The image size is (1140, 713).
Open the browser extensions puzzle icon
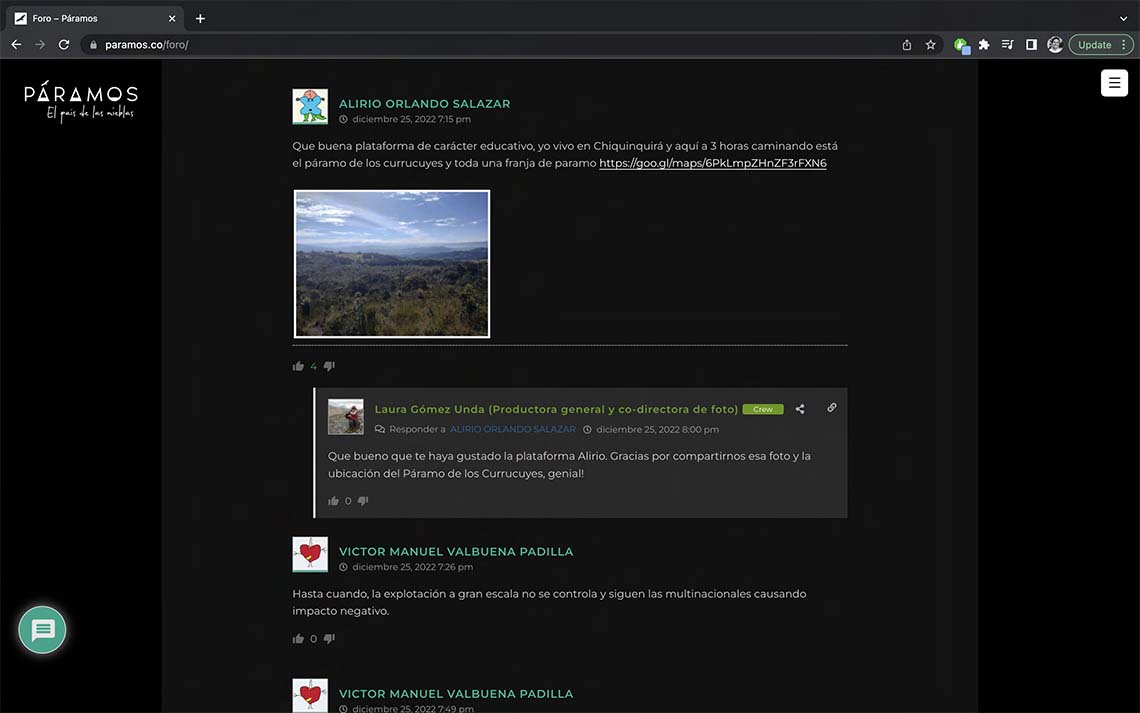[x=984, y=45]
